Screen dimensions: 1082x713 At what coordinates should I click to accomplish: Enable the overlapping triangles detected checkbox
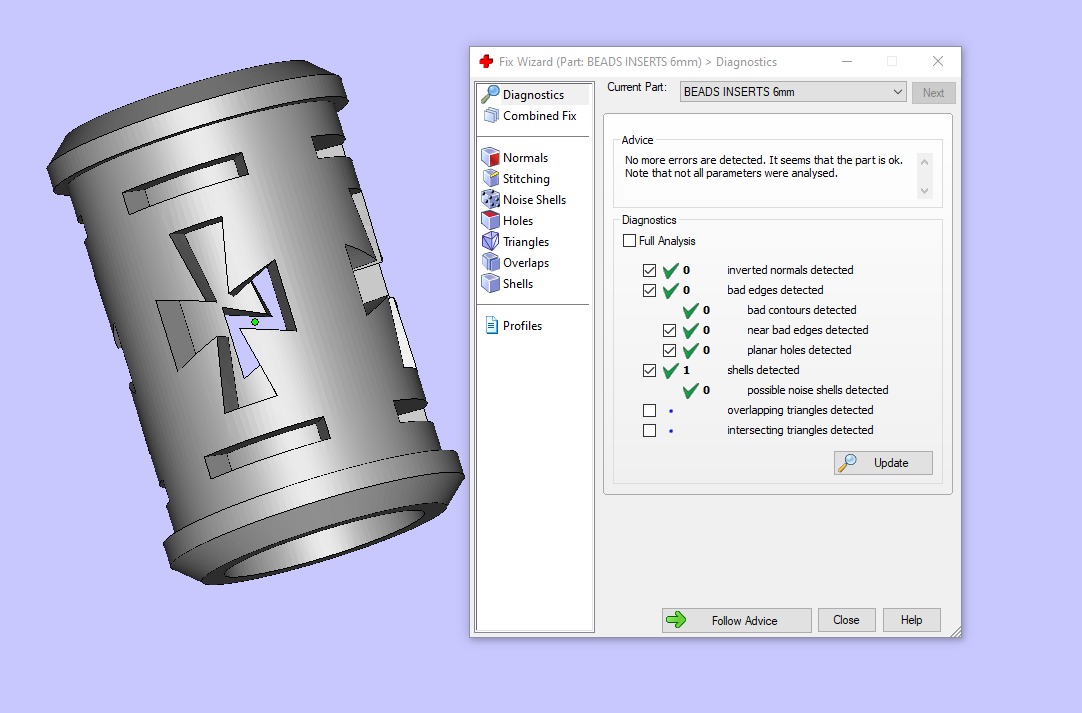[x=649, y=410]
